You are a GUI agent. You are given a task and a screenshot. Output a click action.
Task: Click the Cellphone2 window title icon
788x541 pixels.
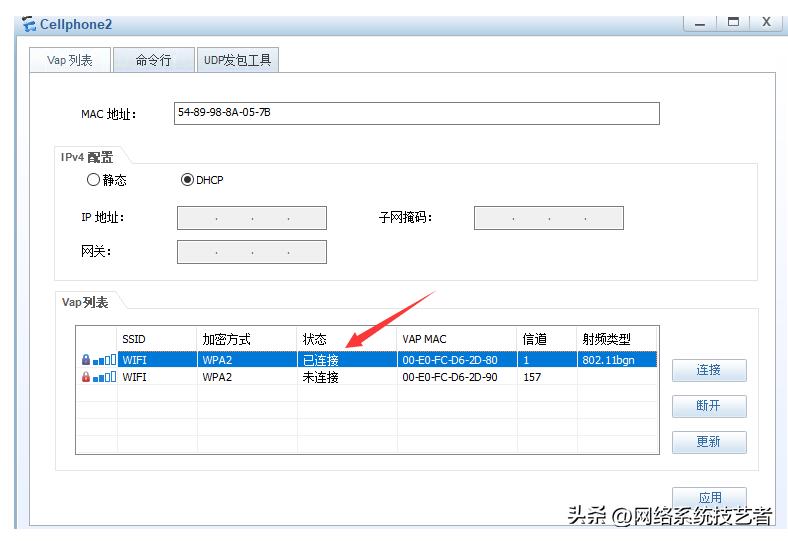[x=29, y=24]
